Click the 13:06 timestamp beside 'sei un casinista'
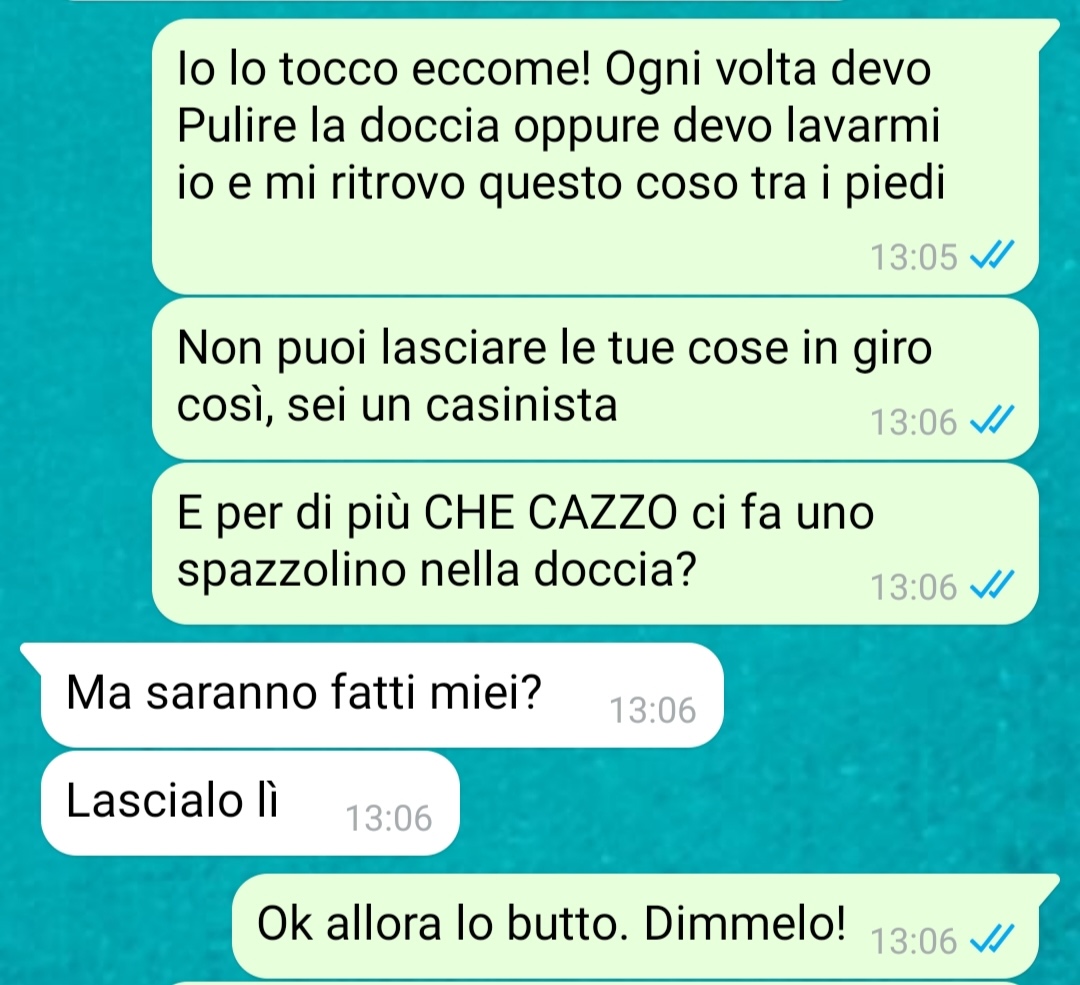The width and height of the screenshot is (1080, 985). point(914,422)
